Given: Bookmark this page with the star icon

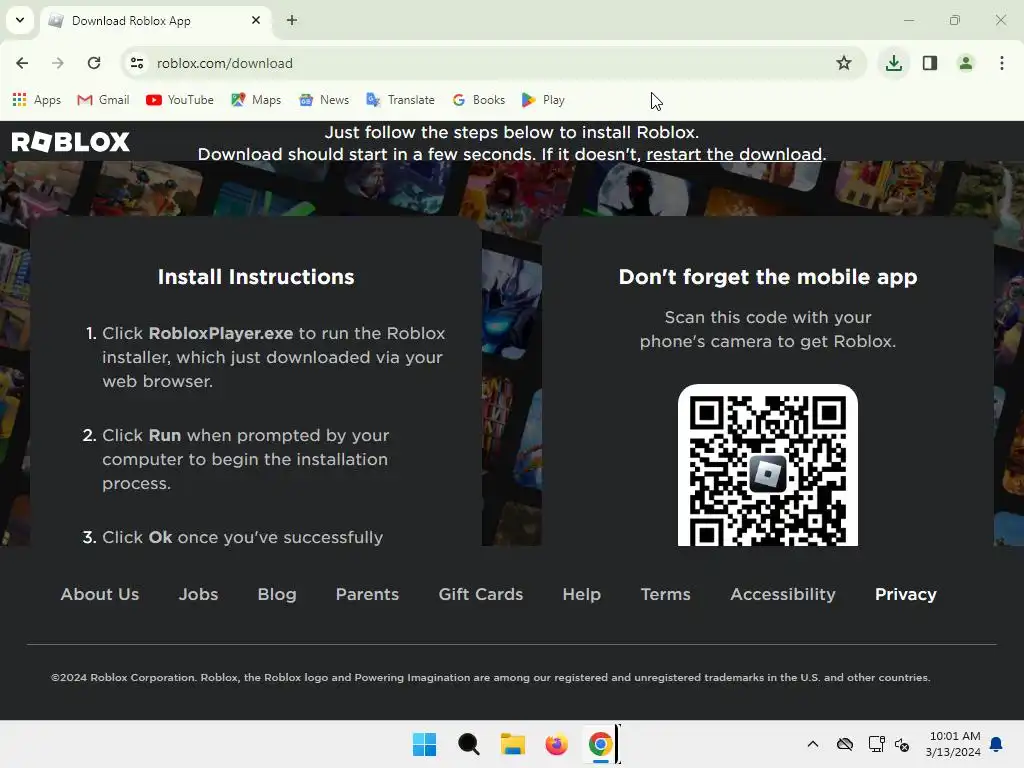Looking at the screenshot, I should 844,63.
